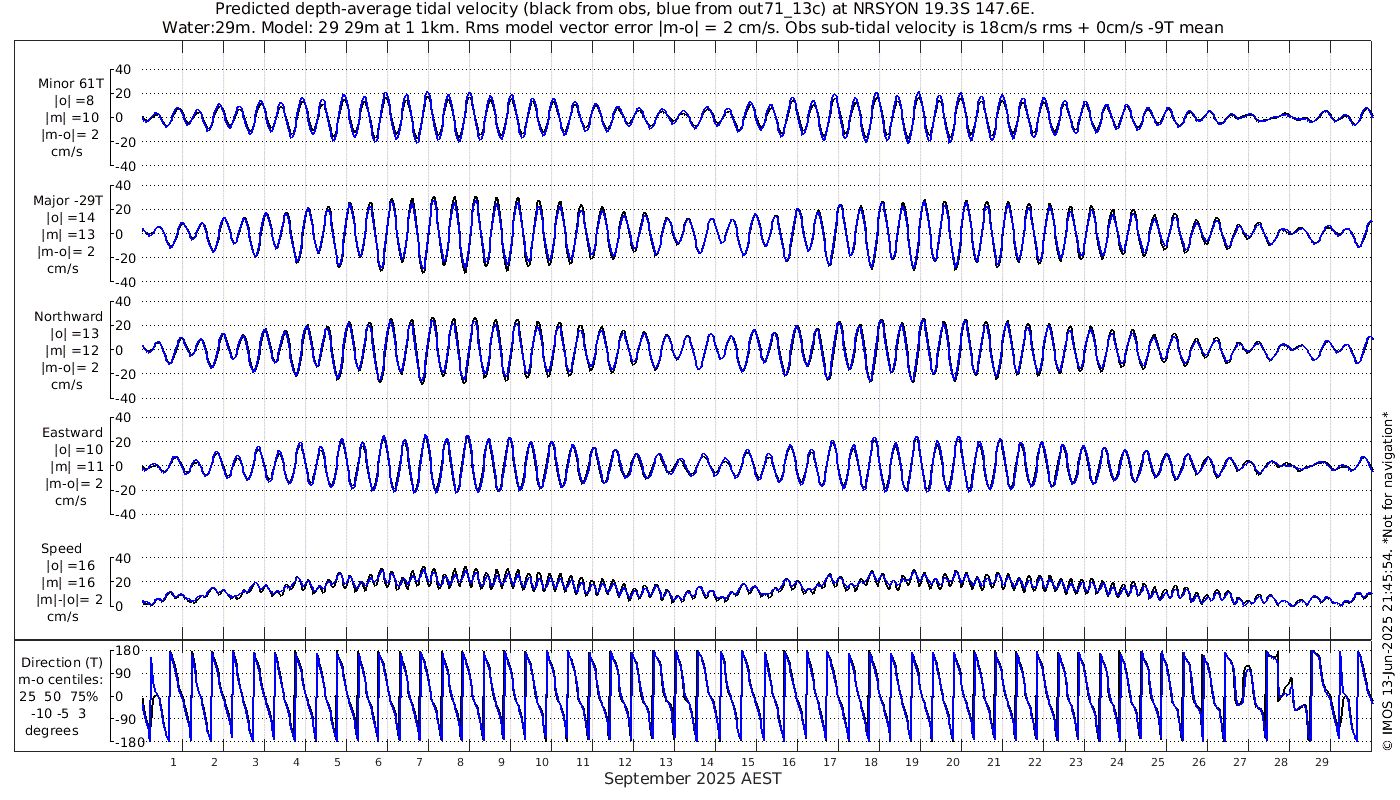
Task: Click the "Eastward" panel label
Action: 72,432
